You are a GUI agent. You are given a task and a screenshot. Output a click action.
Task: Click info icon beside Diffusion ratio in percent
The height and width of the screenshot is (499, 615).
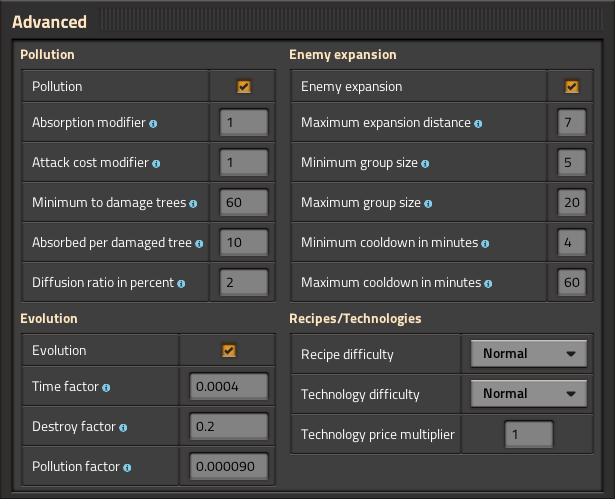181,284
